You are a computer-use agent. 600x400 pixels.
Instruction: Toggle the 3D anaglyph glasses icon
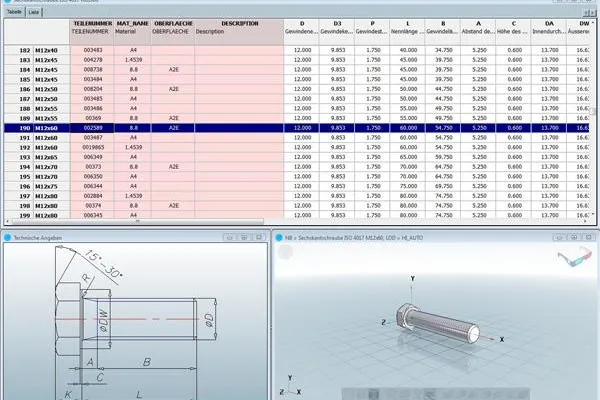click(x=574, y=256)
